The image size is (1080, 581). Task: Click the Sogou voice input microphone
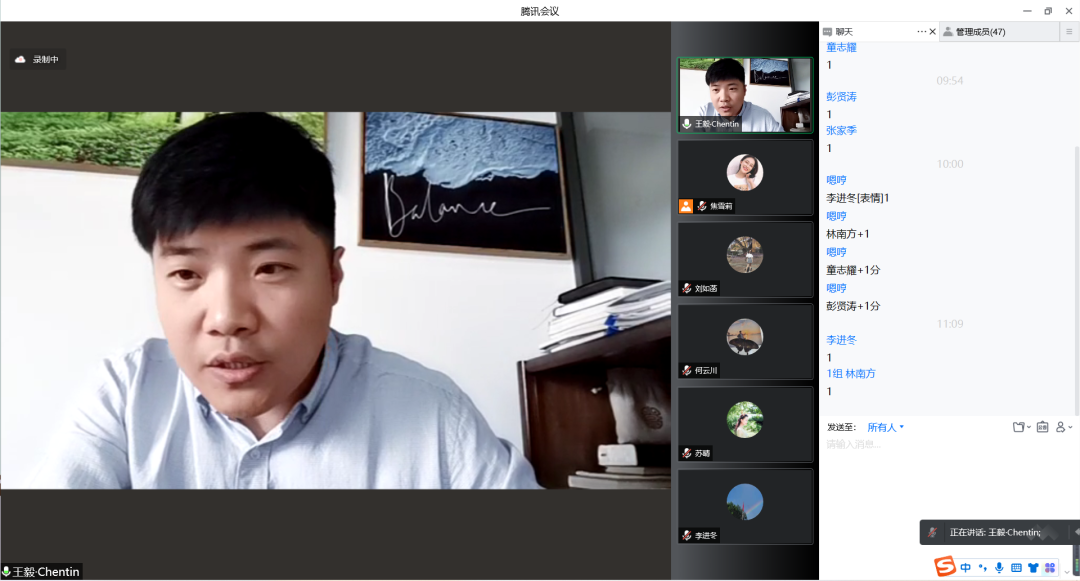(999, 568)
